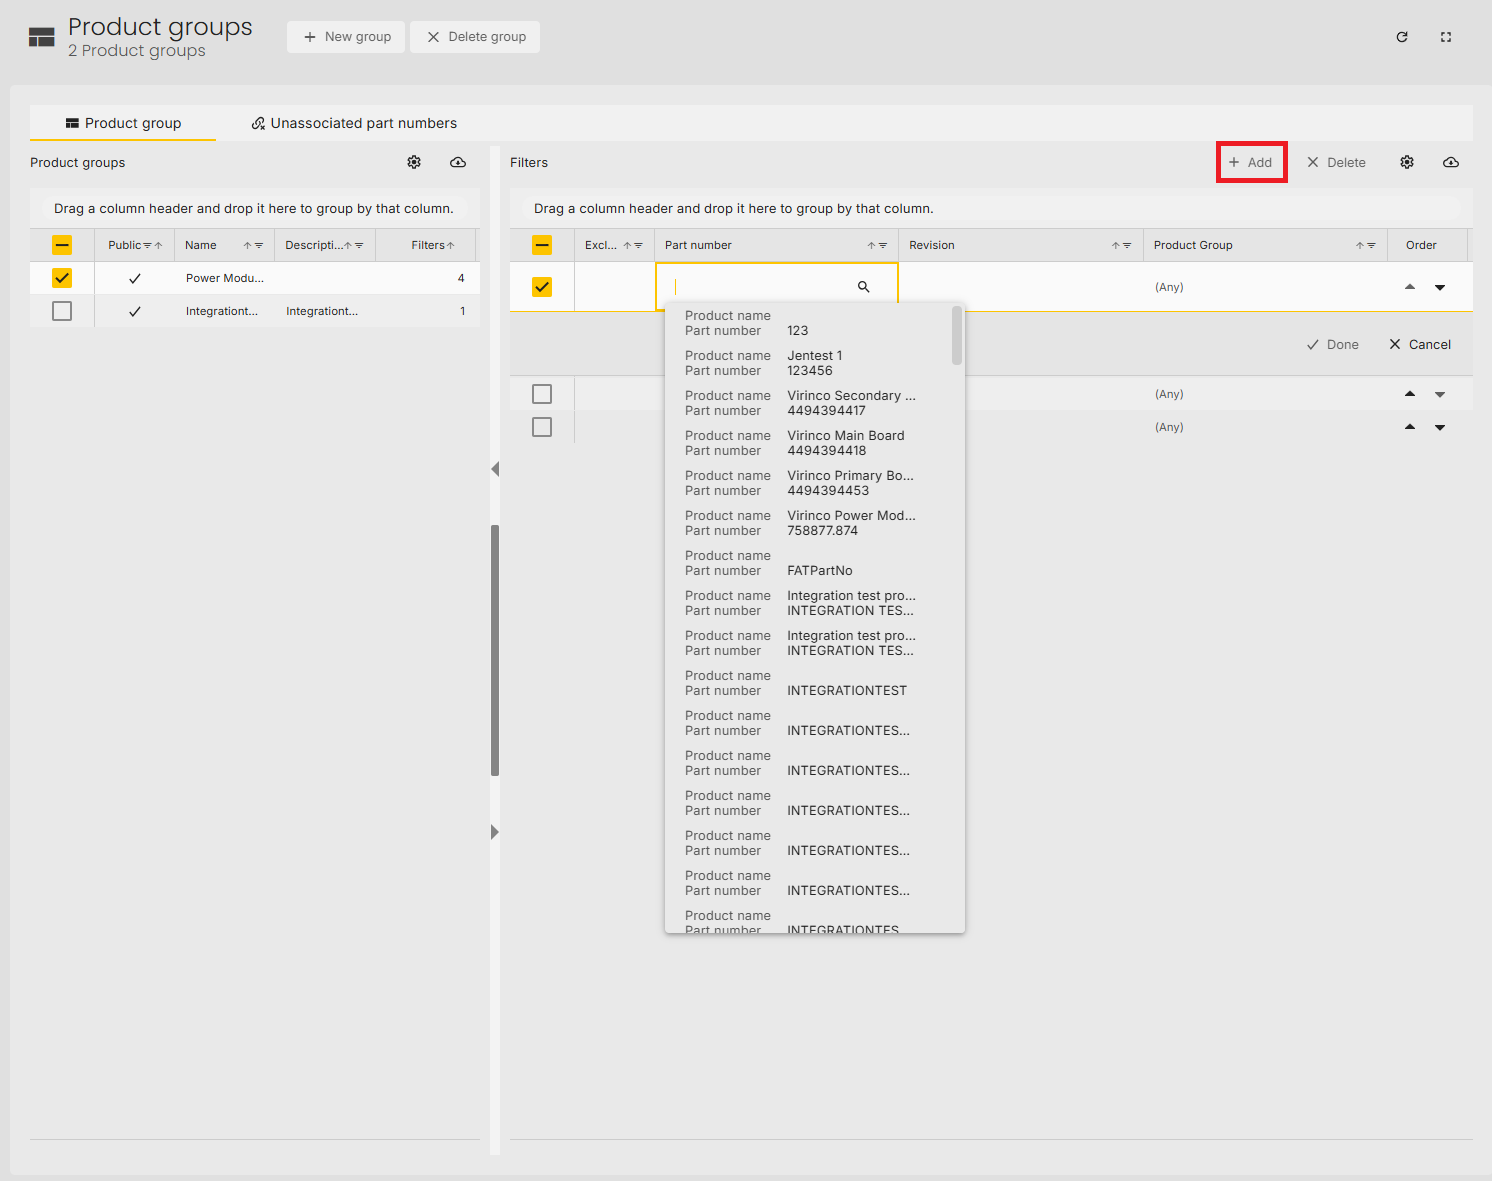
Task: Open filter menu on Excl... column
Action: (638, 245)
